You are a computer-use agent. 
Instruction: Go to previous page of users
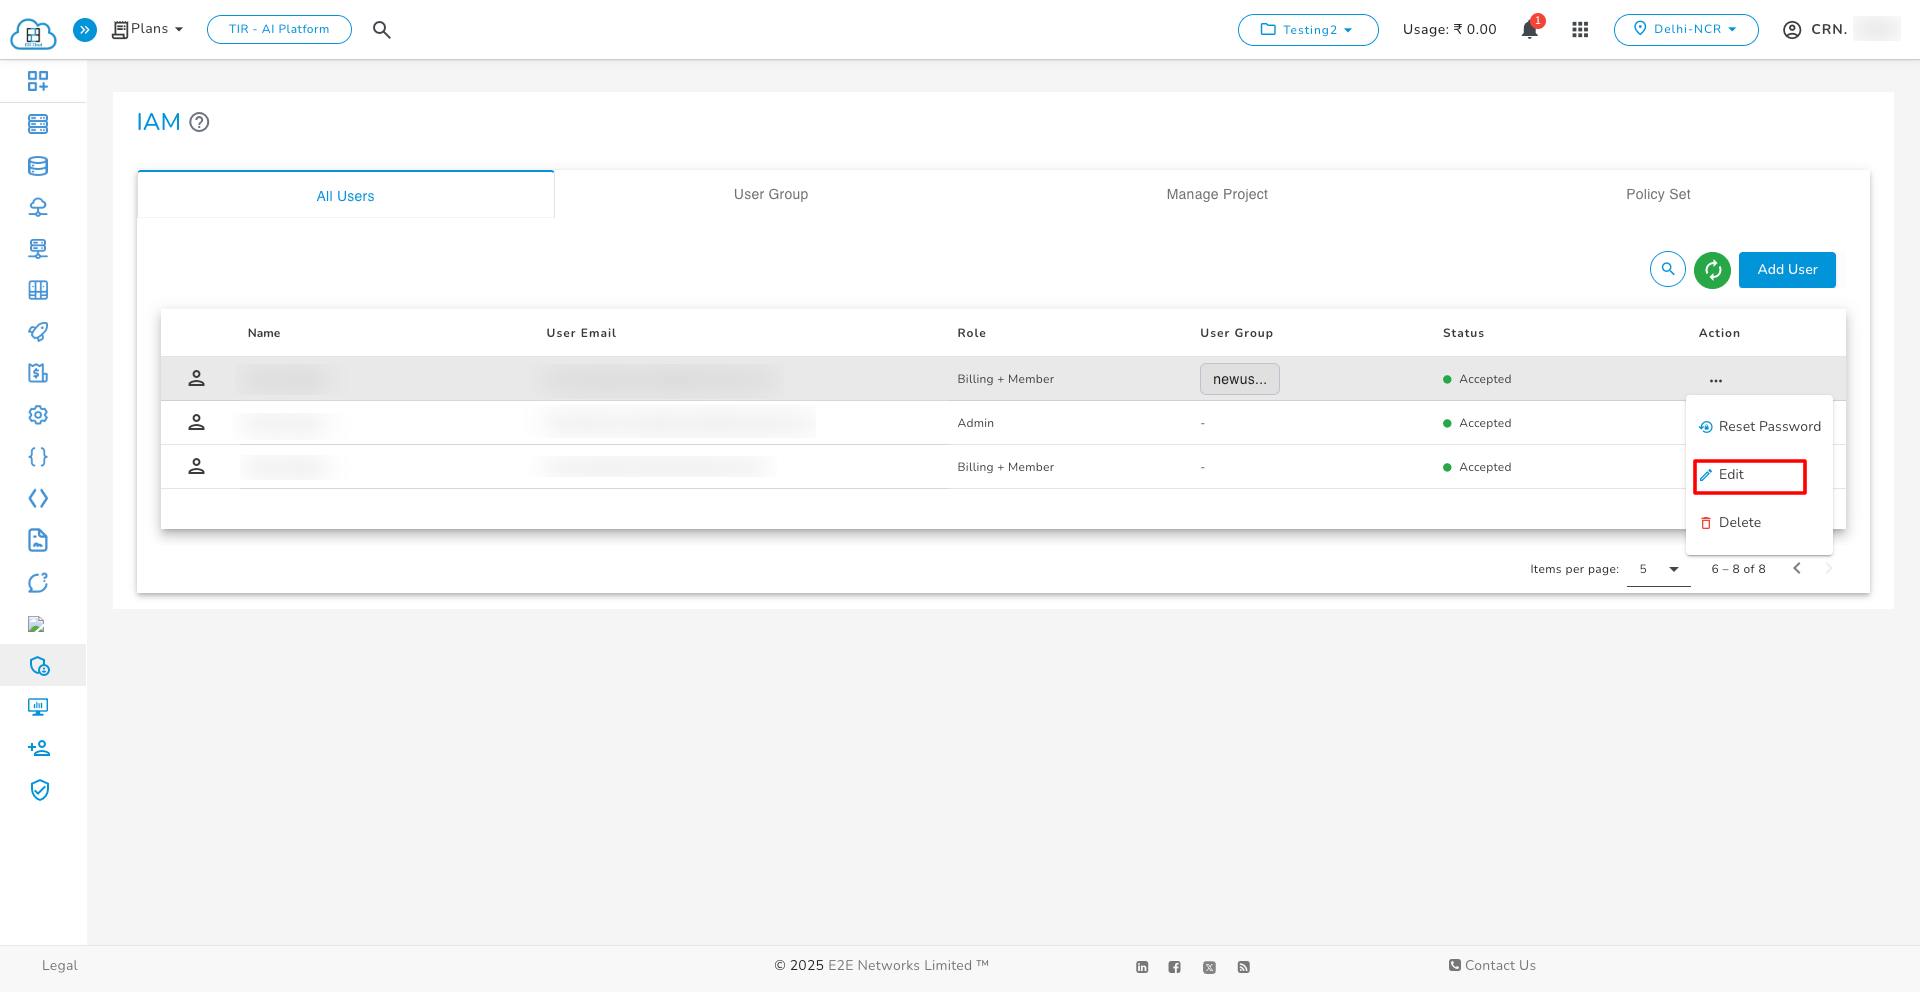pos(1796,569)
